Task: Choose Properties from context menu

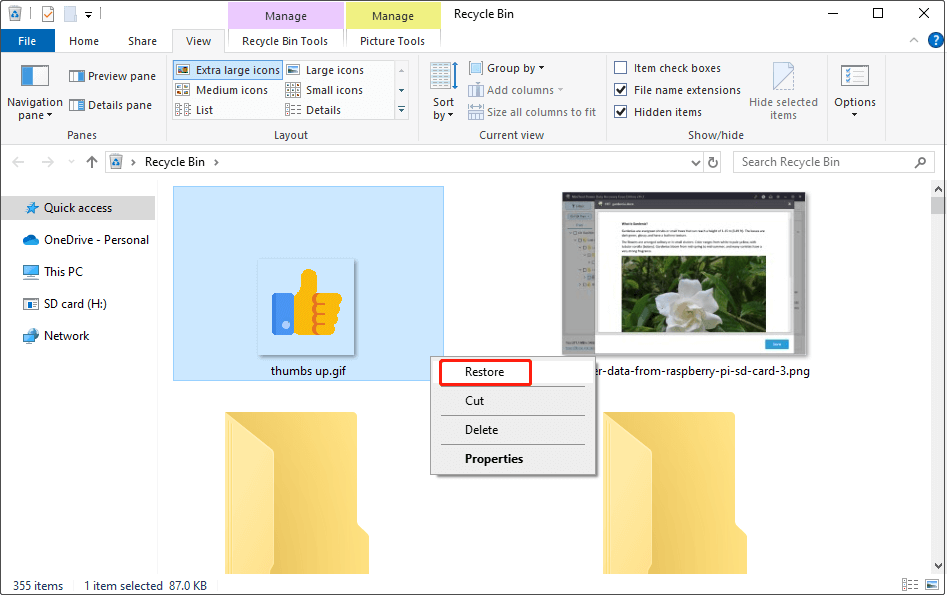Action: tap(513, 459)
